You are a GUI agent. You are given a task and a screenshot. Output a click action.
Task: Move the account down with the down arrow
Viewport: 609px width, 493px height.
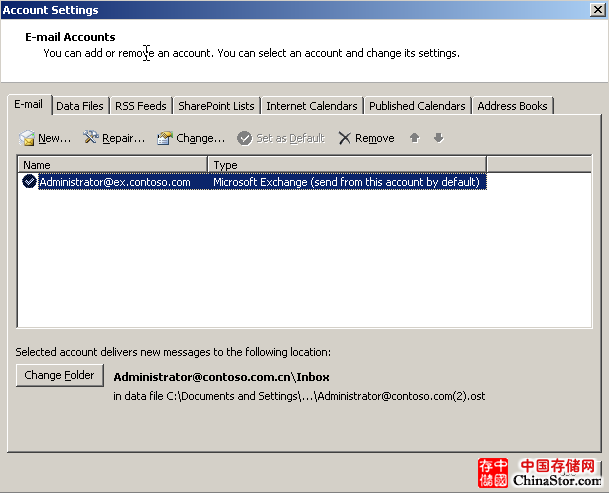[x=438, y=138]
